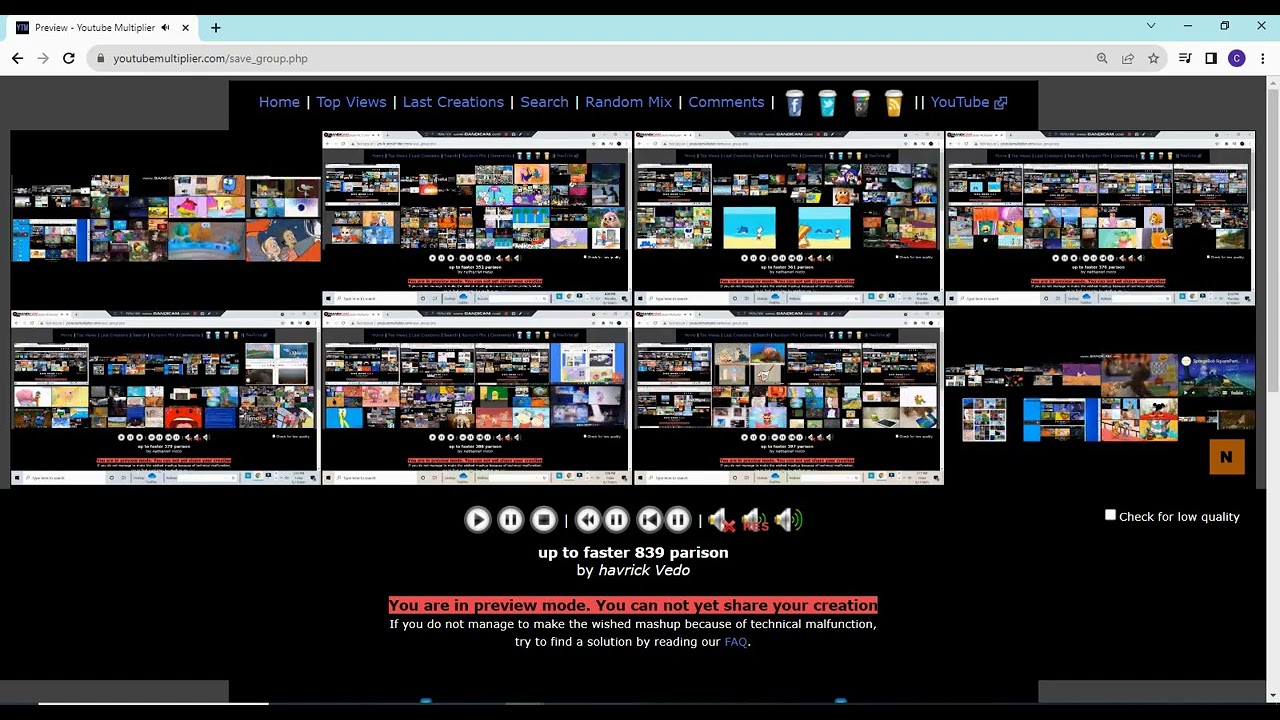This screenshot has width=1280, height=720.
Task: Click the skip-to-start button
Action: [x=650, y=519]
